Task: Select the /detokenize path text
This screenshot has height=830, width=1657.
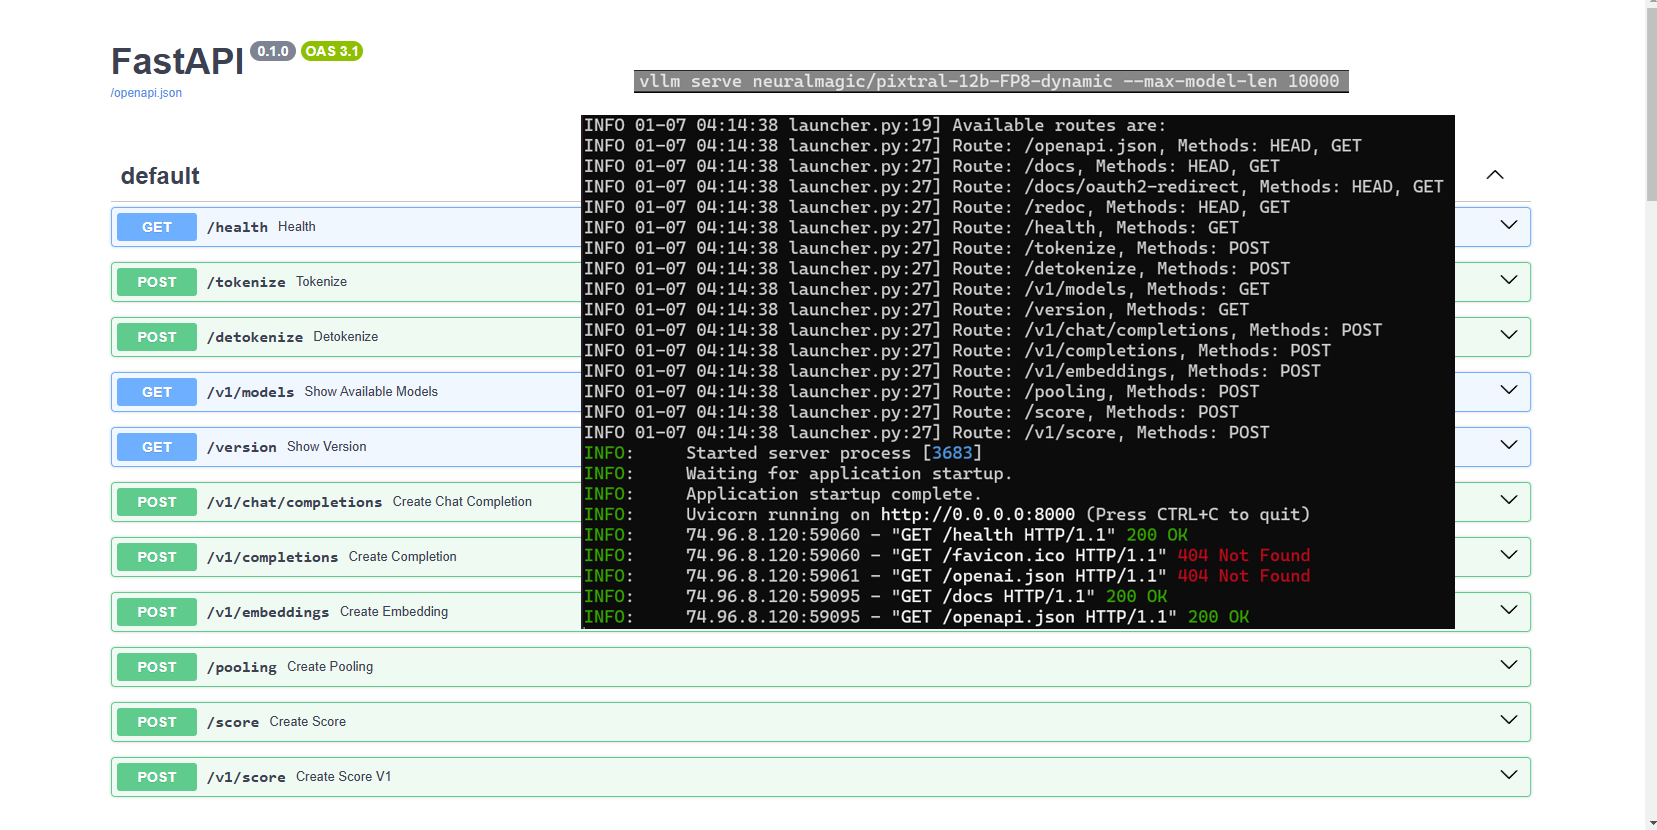Action: [255, 337]
